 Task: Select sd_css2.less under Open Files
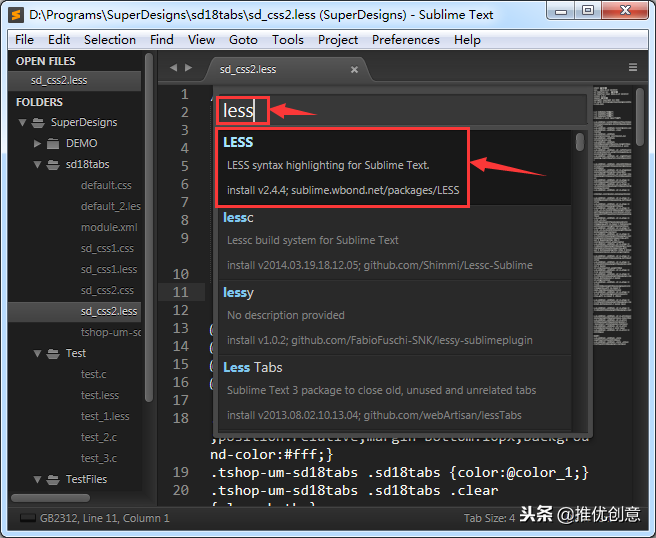74,80
